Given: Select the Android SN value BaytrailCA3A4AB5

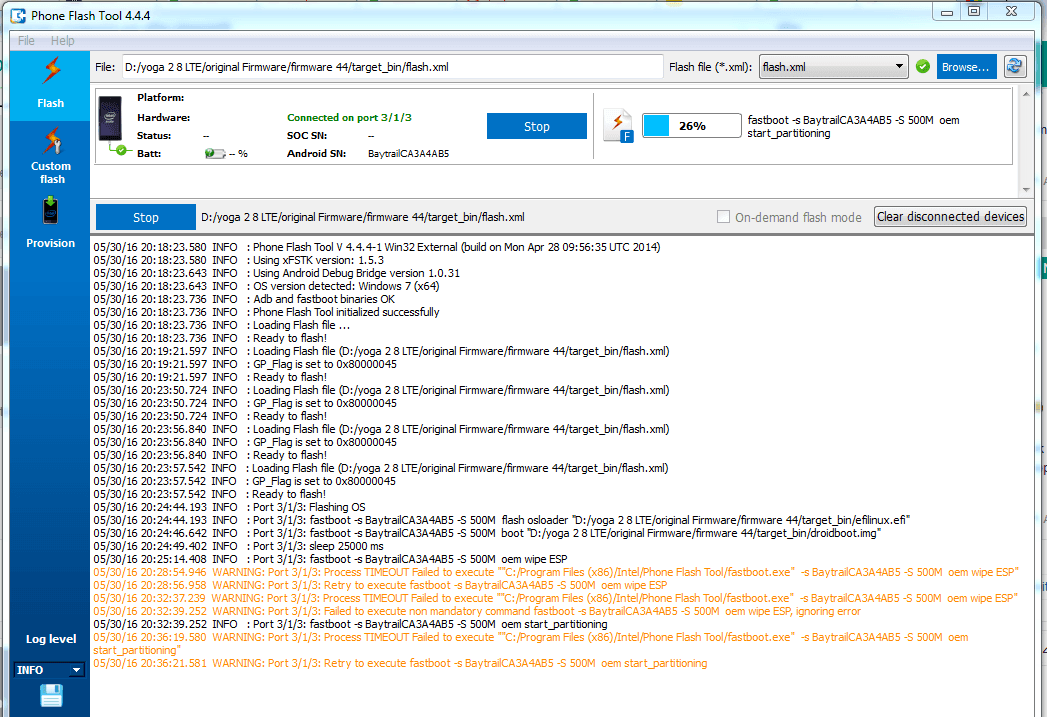Looking at the screenshot, I should coord(409,154).
